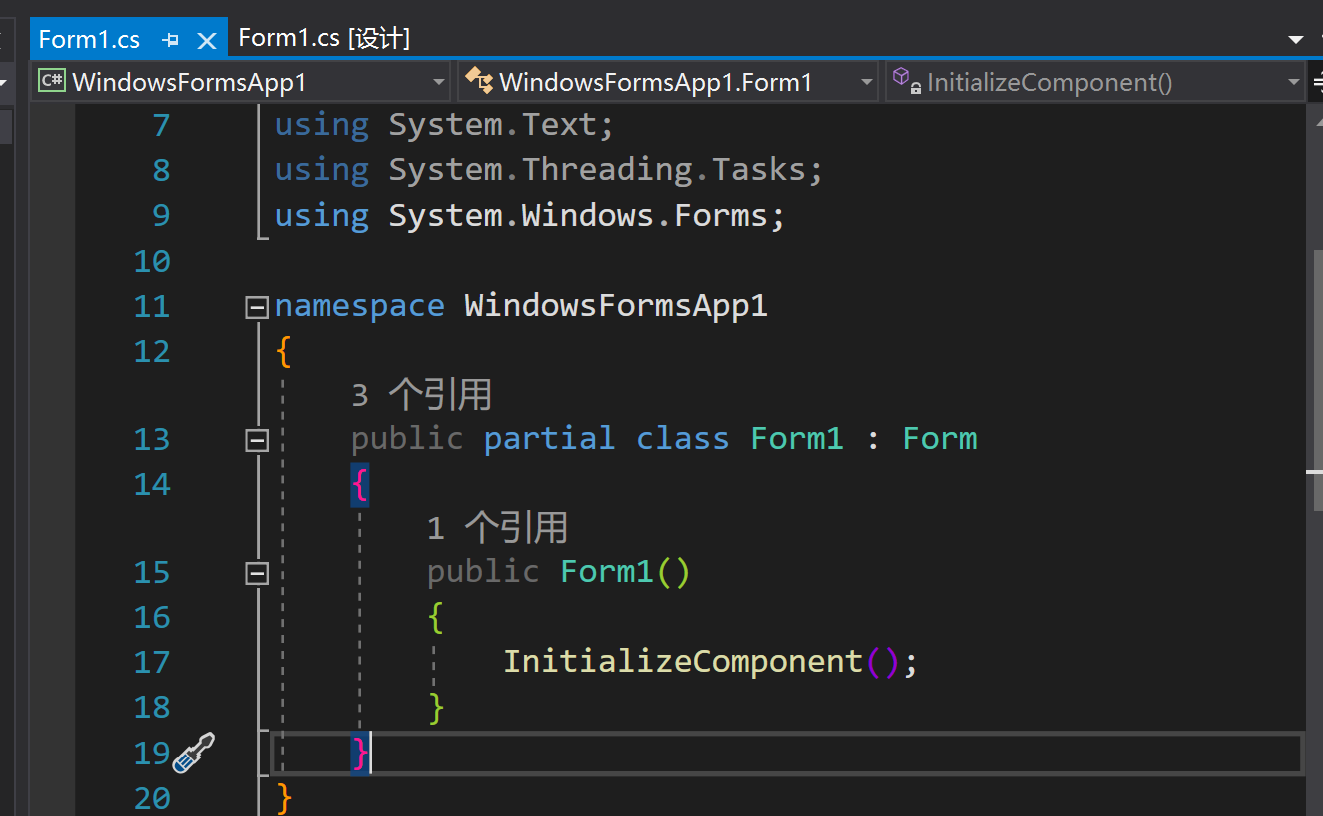
Task: Click System.Threading.Tasks in using line 8
Action: [x=597, y=170]
